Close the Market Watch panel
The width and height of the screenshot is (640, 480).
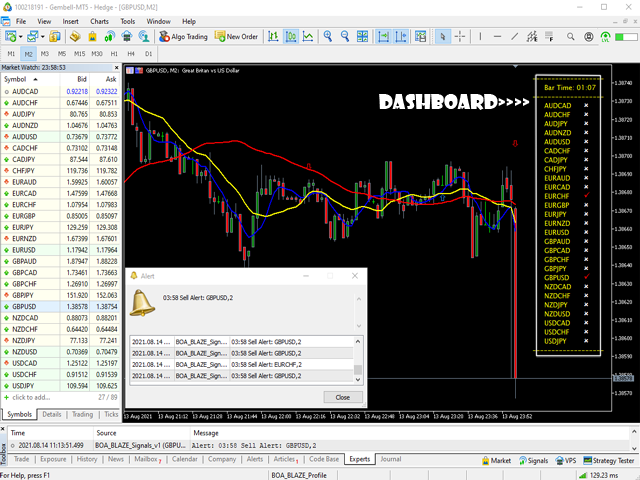[x=116, y=68]
